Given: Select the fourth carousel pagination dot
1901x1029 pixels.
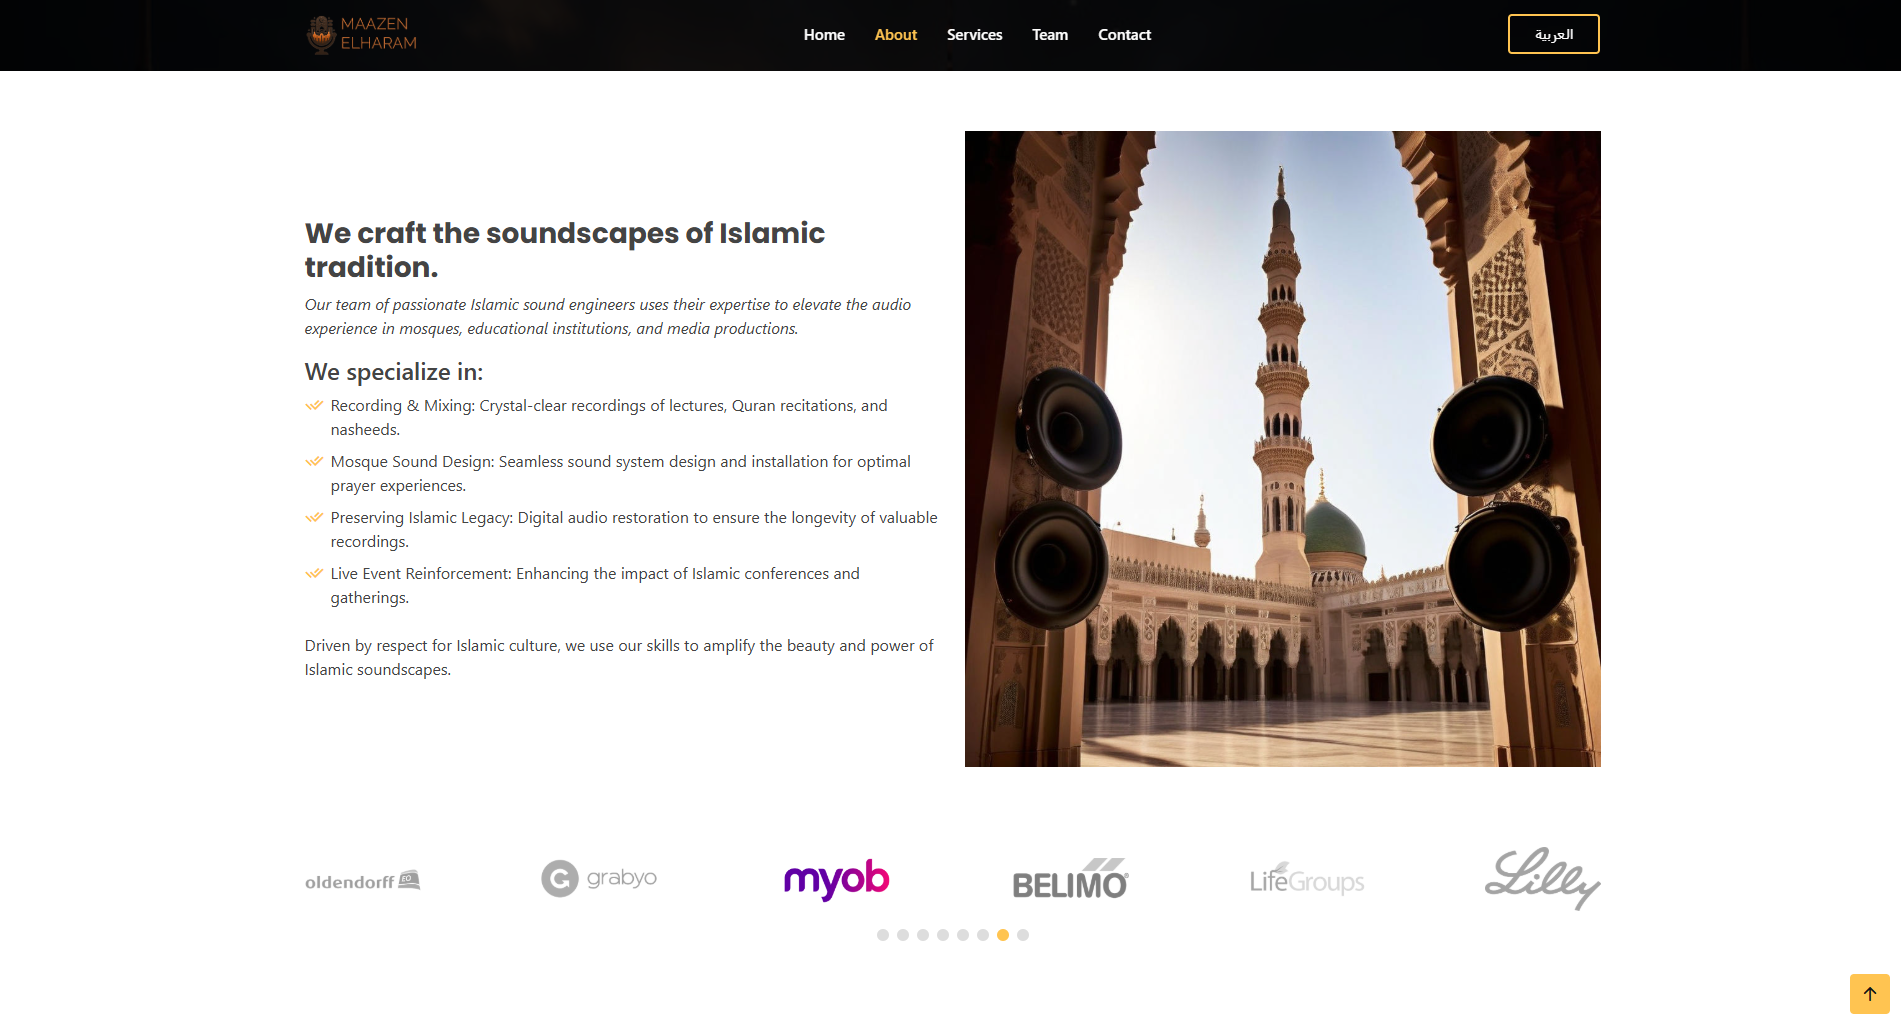Looking at the screenshot, I should [x=943, y=935].
